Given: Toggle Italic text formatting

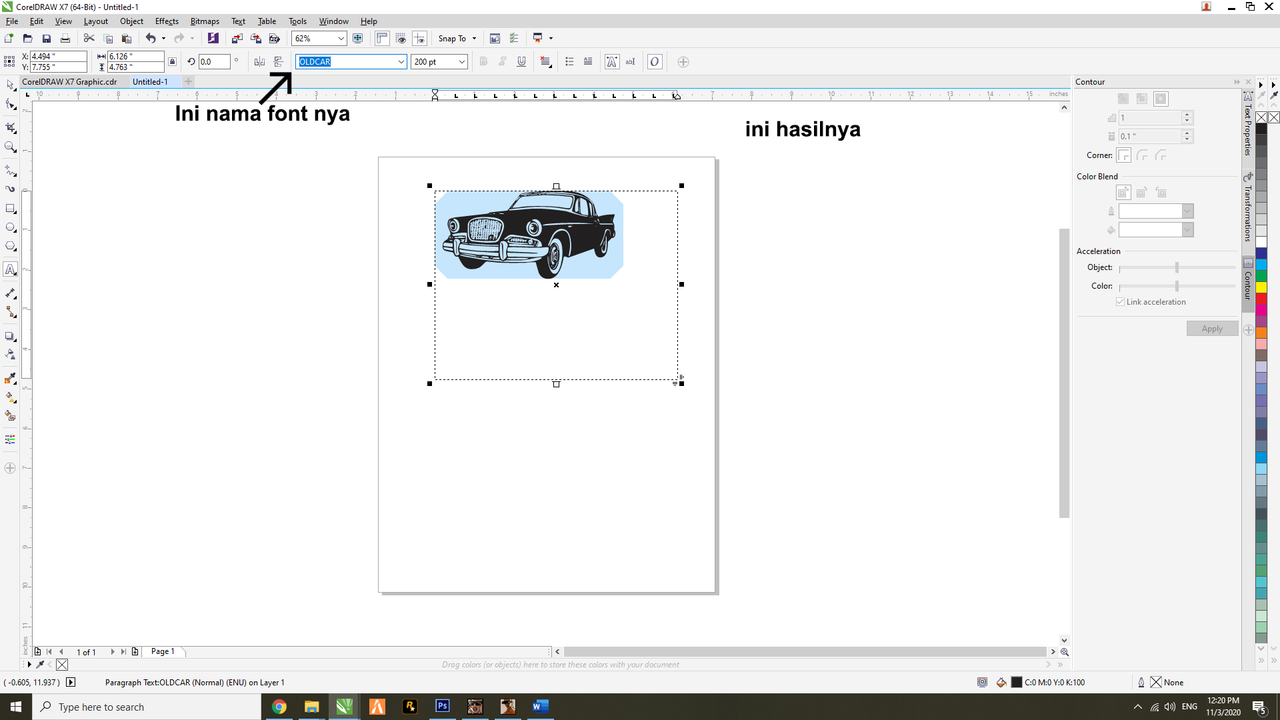Looking at the screenshot, I should (503, 62).
